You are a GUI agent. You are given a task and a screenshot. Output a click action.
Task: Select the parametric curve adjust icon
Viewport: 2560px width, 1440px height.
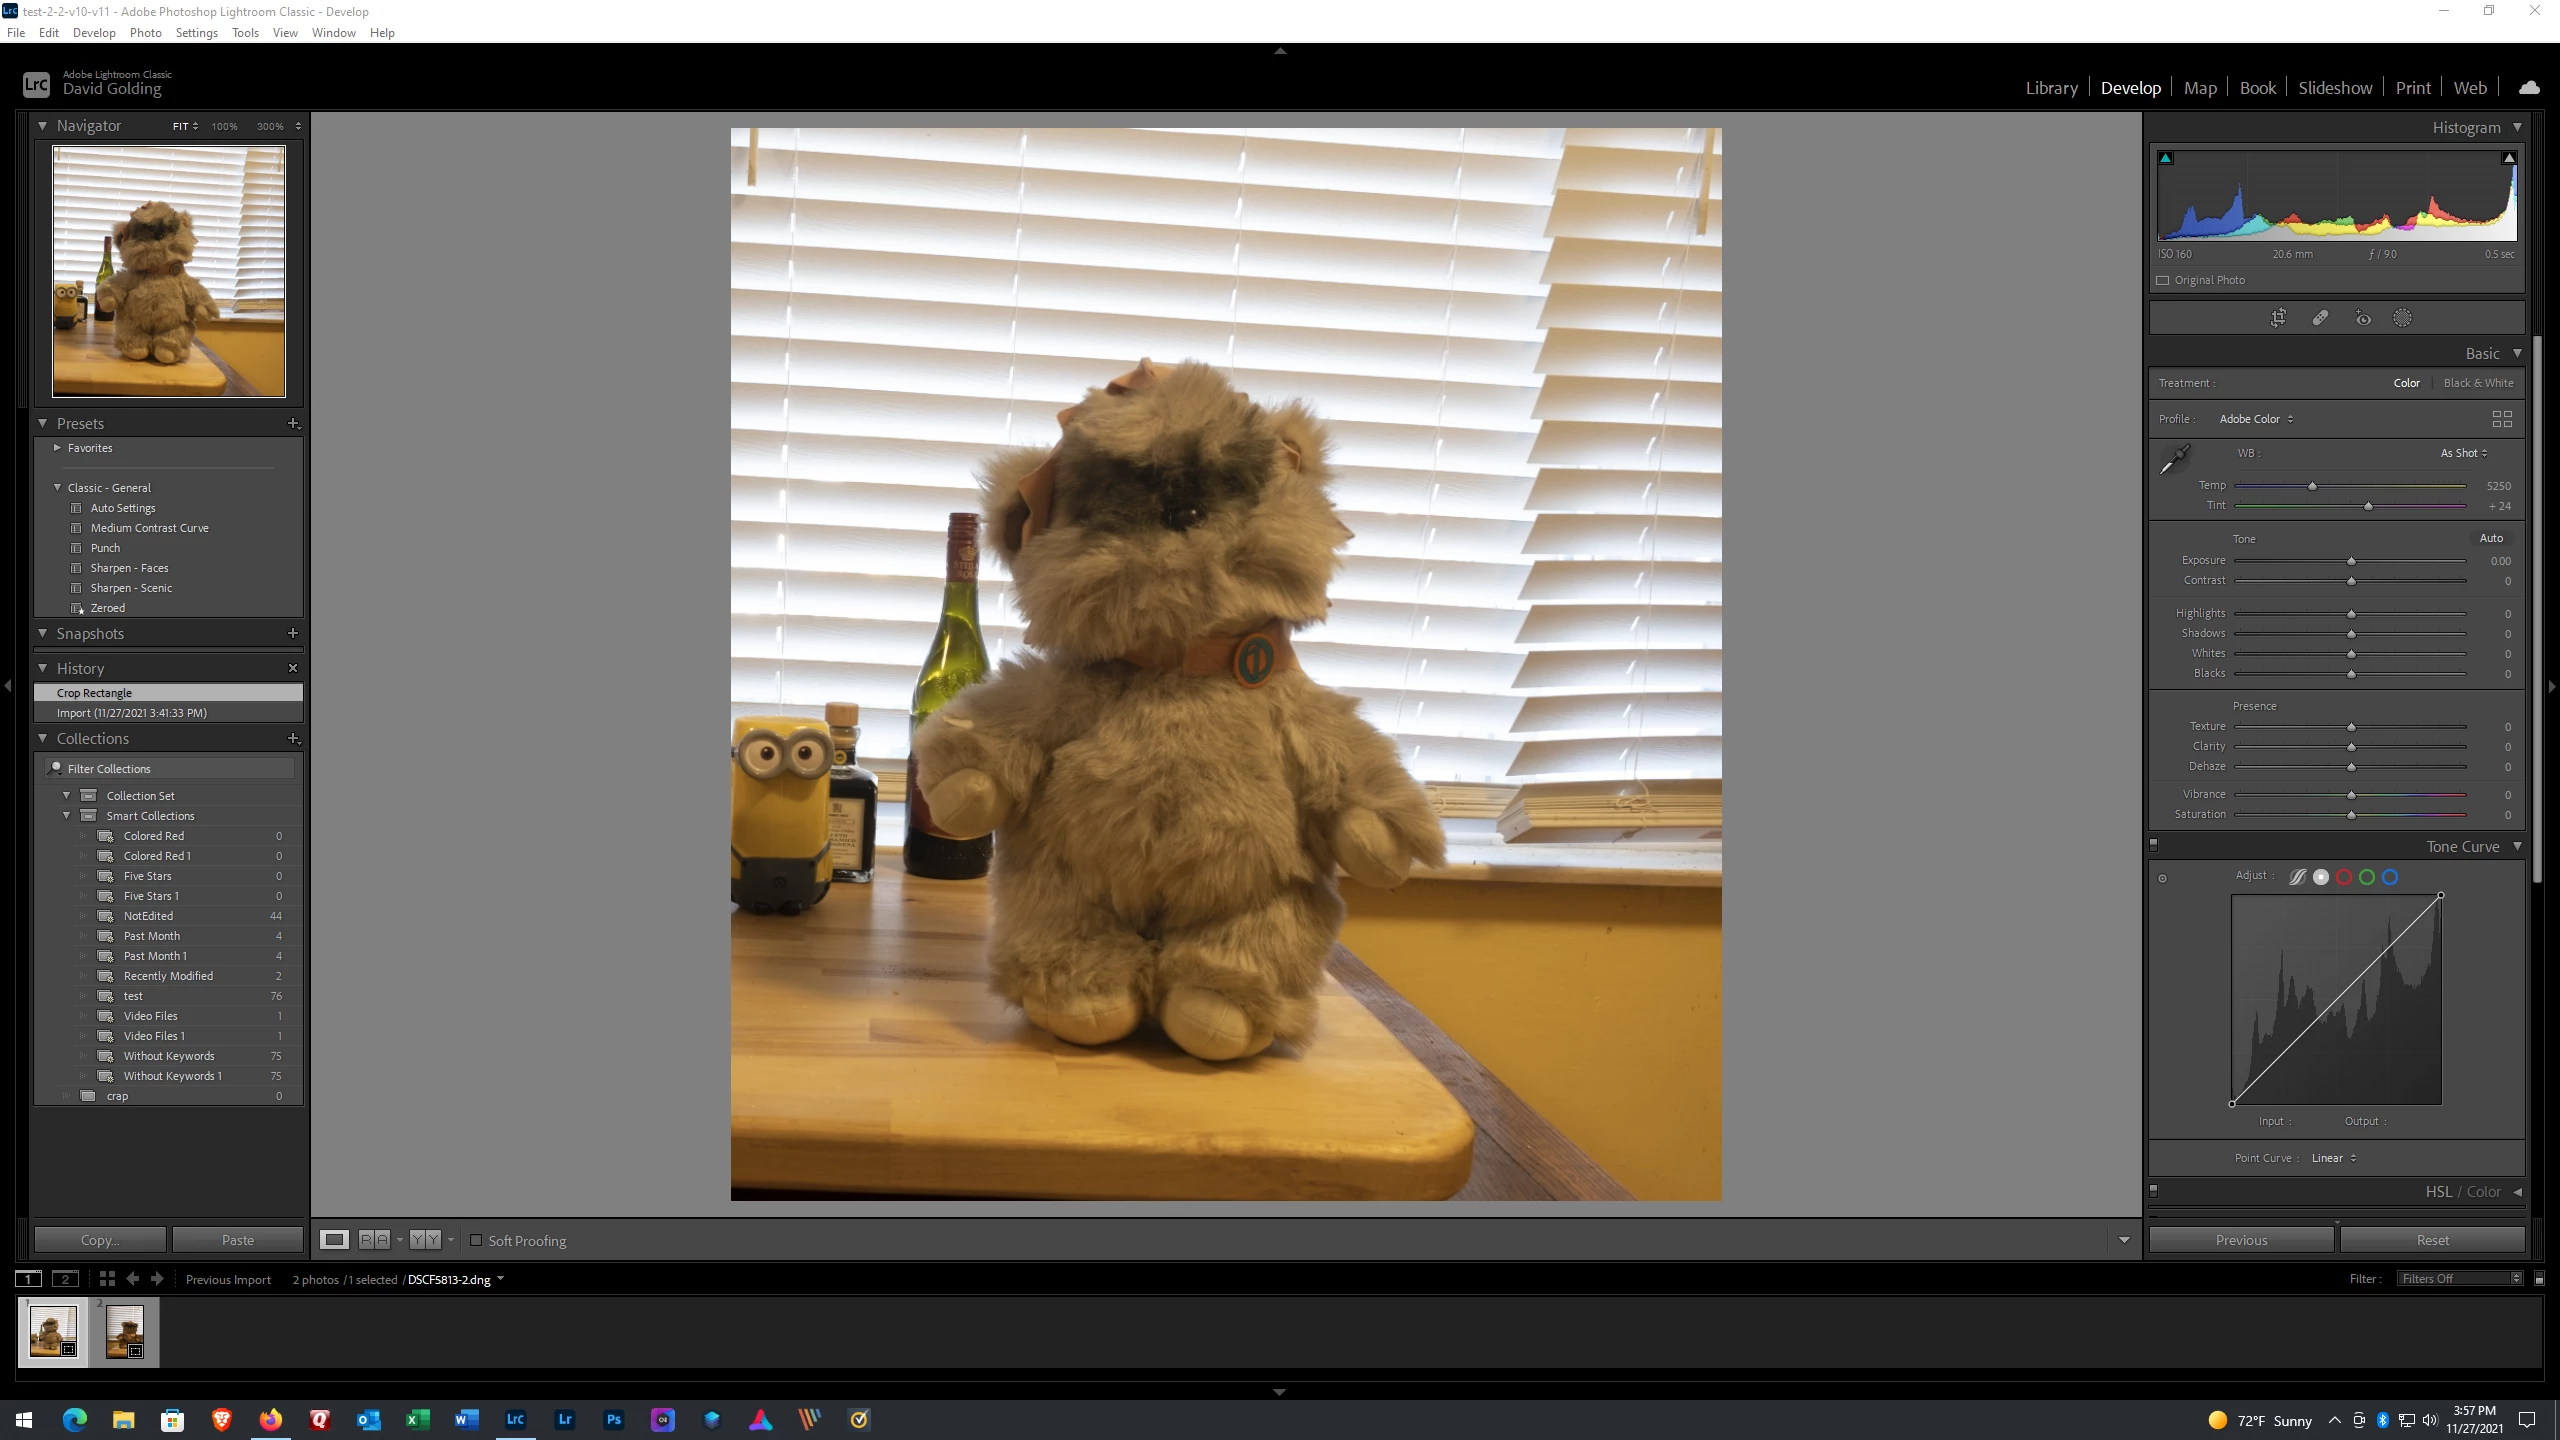tap(2298, 877)
